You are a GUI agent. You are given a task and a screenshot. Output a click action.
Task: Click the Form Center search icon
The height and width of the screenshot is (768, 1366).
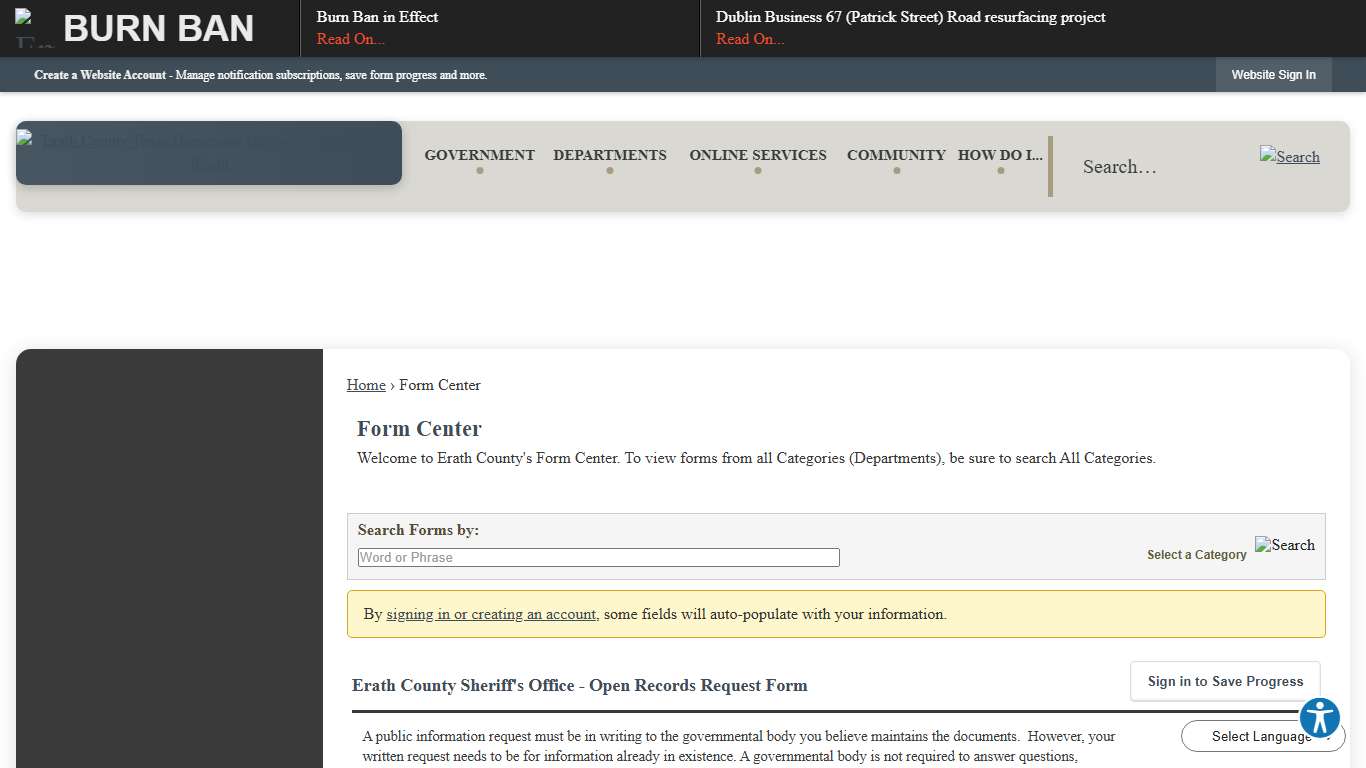[x=1284, y=545]
